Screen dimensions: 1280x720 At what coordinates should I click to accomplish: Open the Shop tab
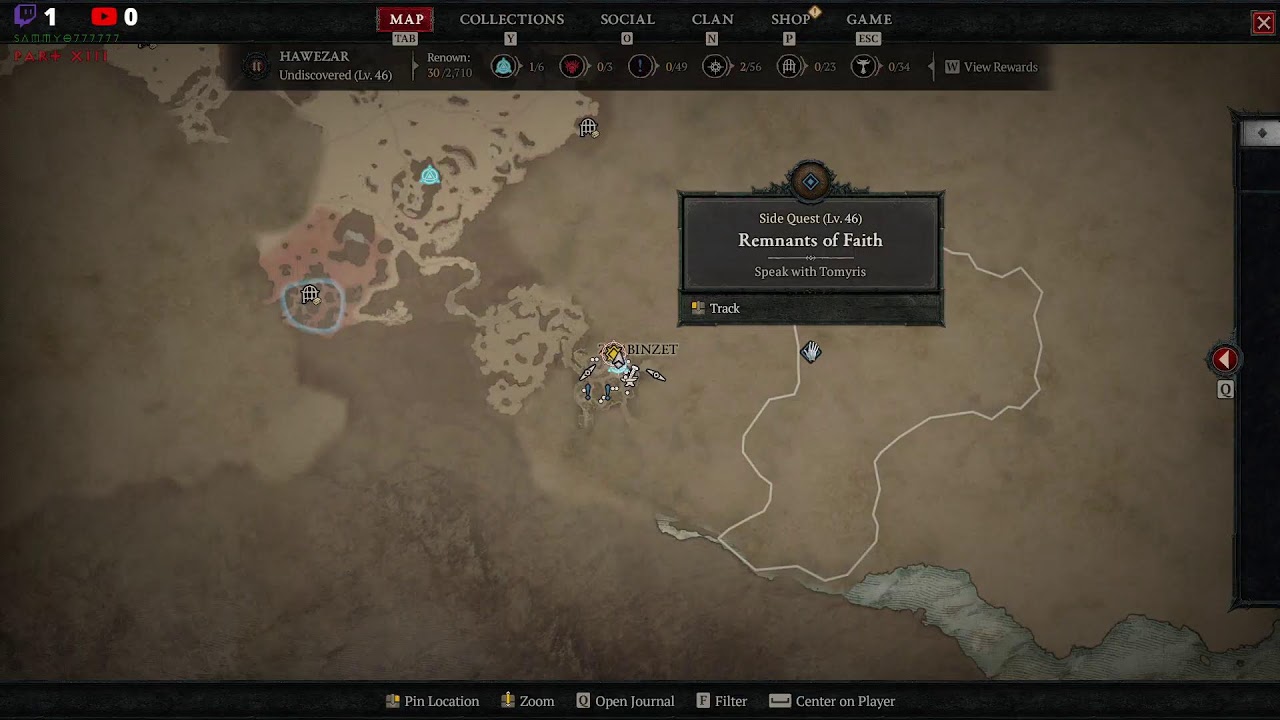pos(790,19)
